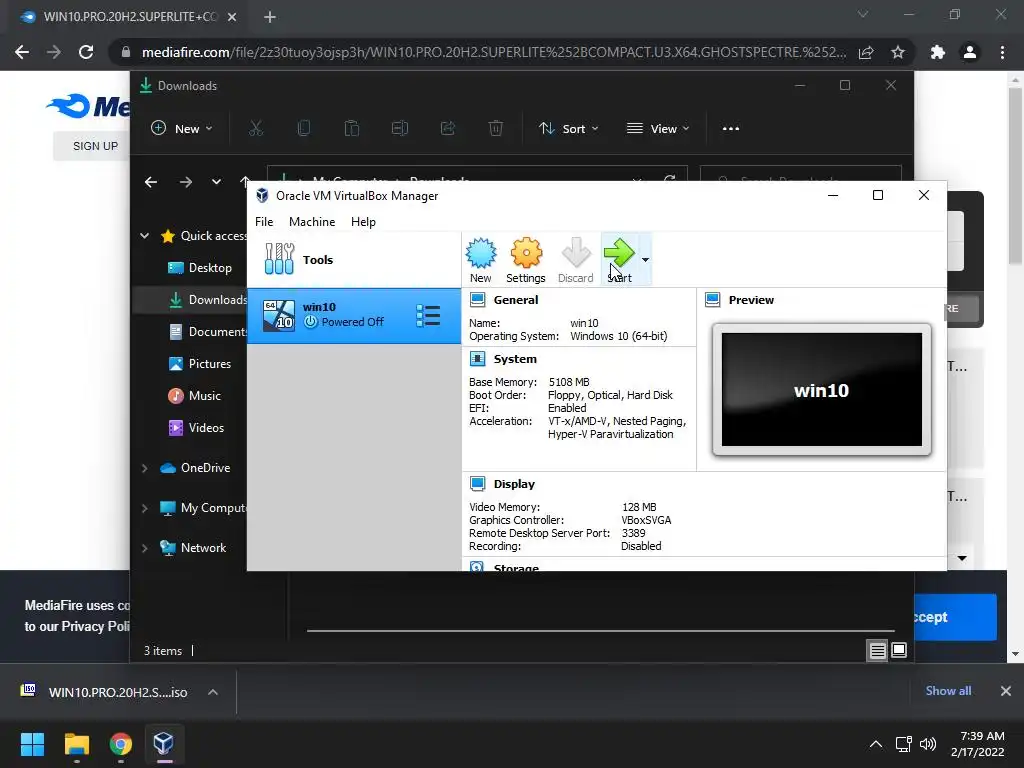The width and height of the screenshot is (1024, 768).
Task: Click the Cut scissors icon in Explorer
Action: (256, 129)
